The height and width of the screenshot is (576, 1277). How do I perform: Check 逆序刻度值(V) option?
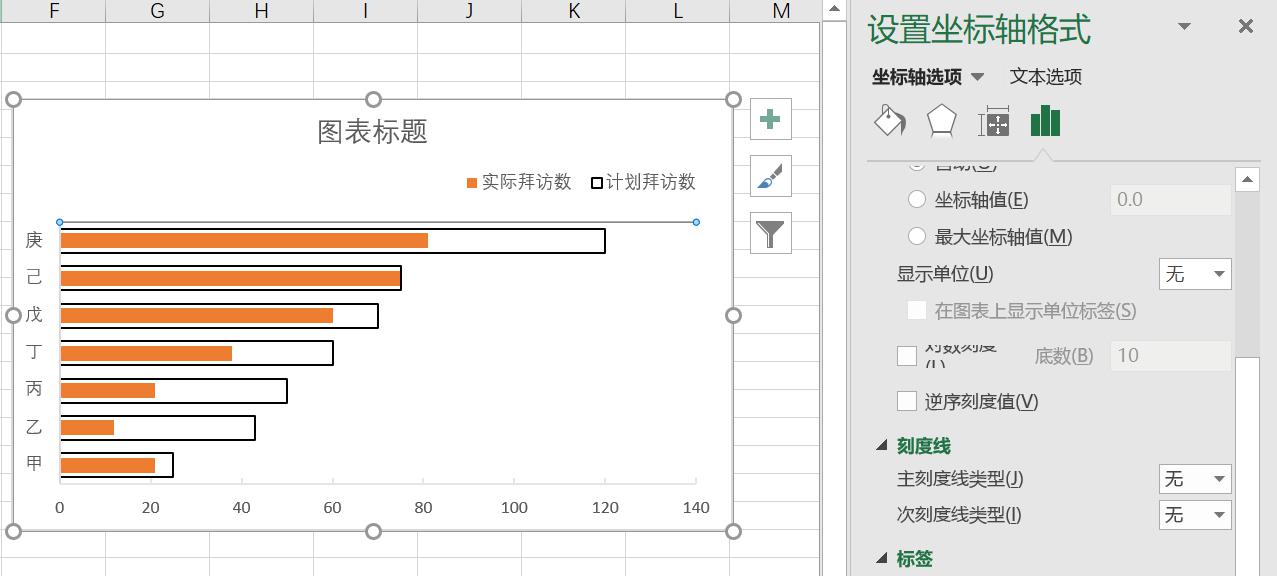[x=907, y=401]
